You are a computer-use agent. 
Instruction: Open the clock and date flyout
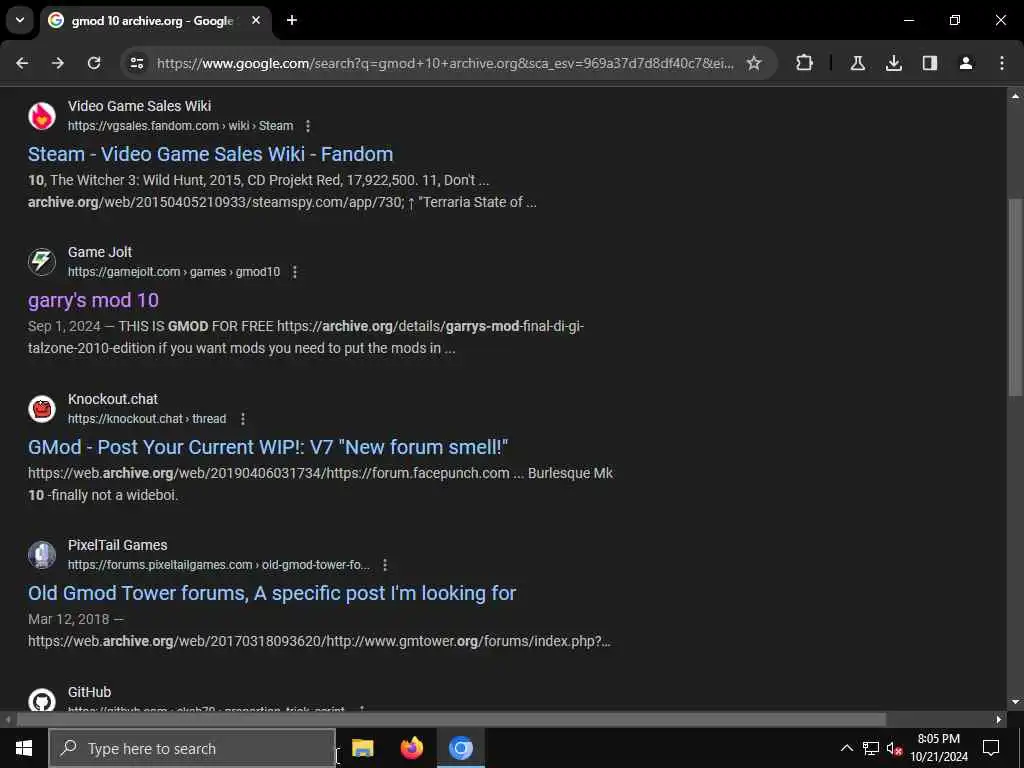tap(939, 748)
